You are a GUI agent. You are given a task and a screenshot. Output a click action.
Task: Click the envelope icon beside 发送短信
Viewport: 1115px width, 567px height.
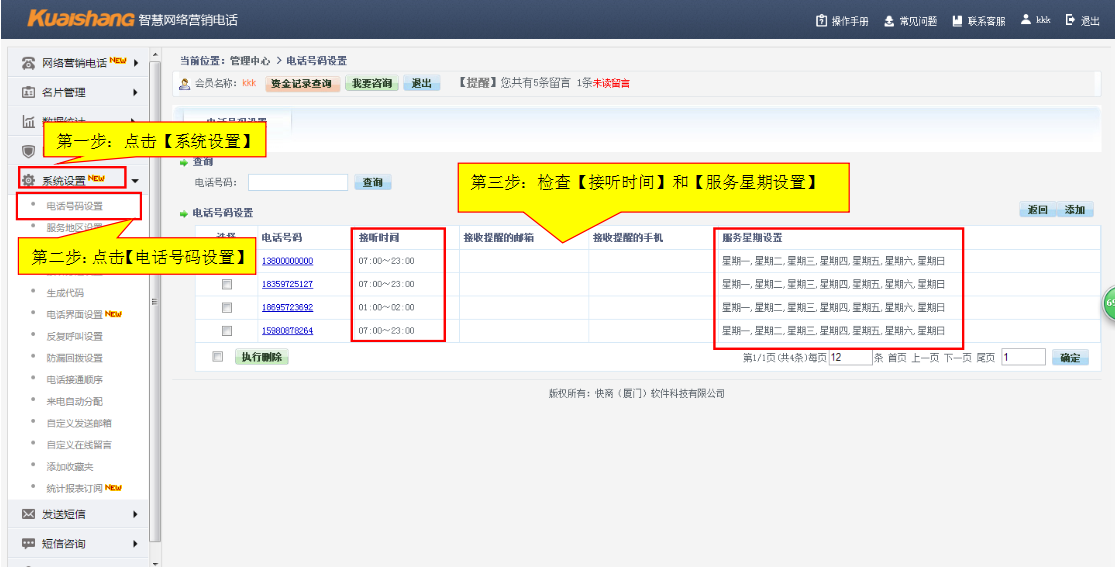pos(28,514)
